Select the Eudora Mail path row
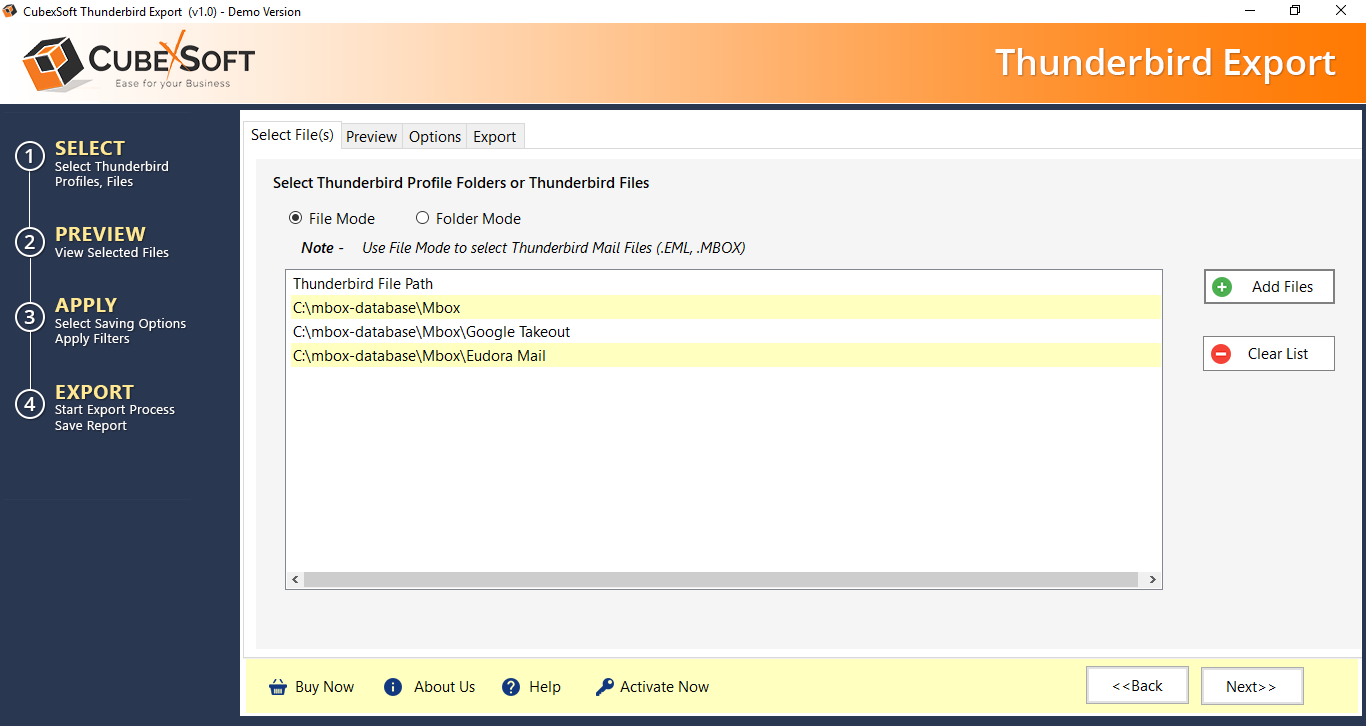1366x726 pixels. pos(726,356)
